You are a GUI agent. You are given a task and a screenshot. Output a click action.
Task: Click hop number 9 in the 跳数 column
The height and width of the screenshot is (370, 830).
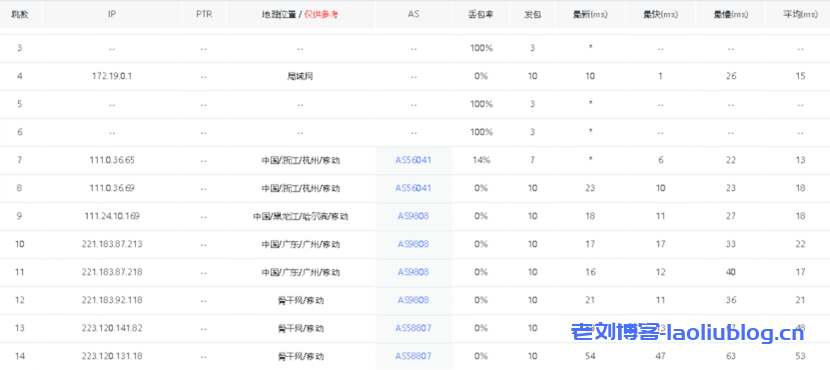coord(20,216)
